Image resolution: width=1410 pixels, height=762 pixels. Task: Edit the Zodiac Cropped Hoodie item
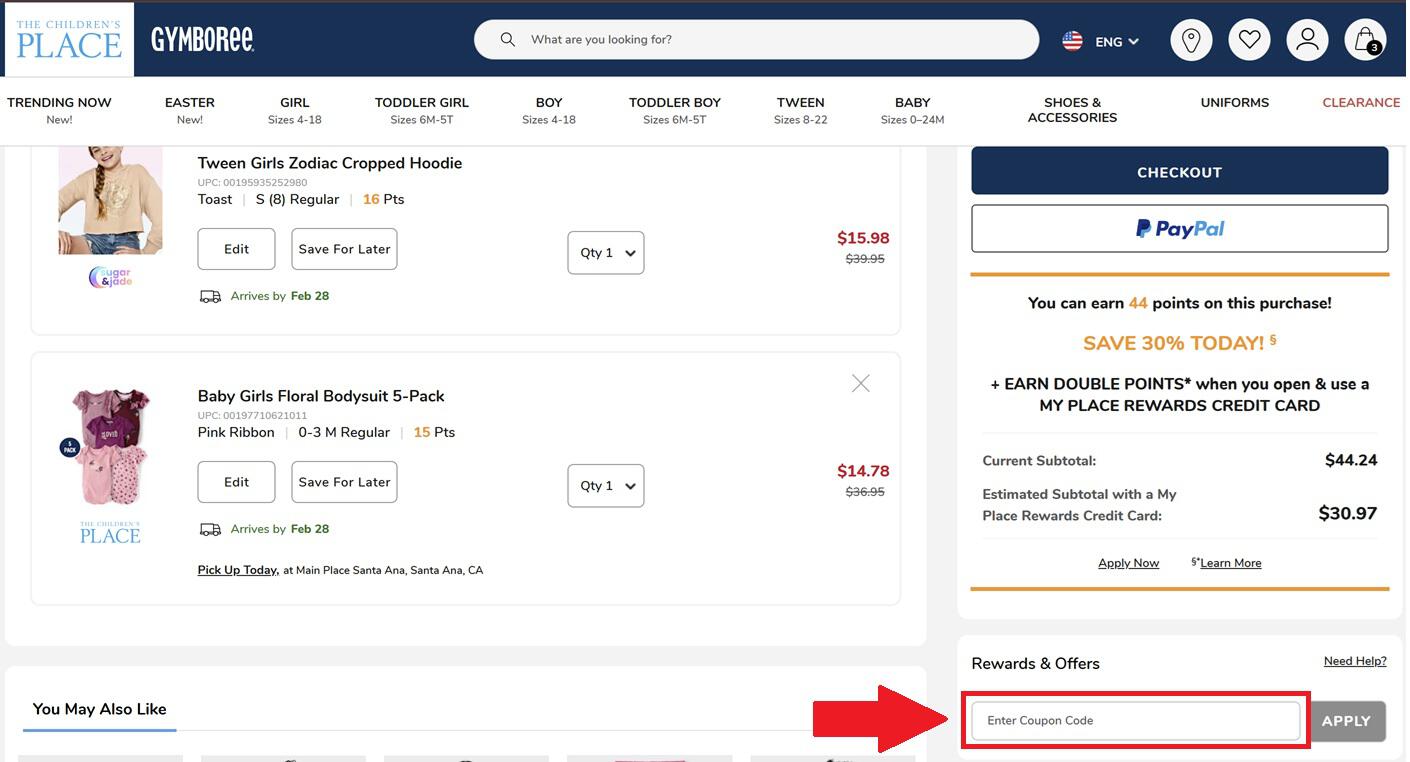point(236,249)
